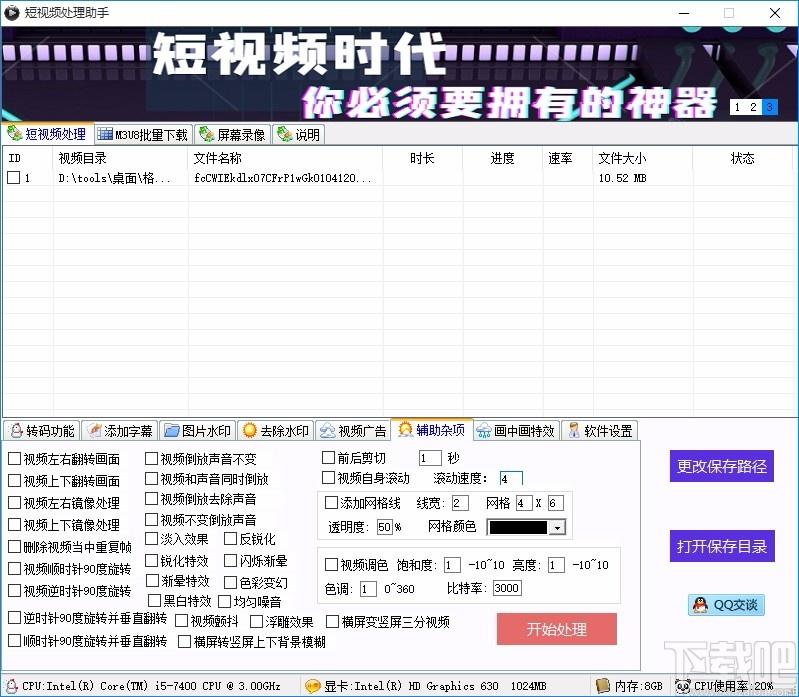This screenshot has width=799, height=697.
Task: Click the 说明 tab icon
Action: click(284, 134)
